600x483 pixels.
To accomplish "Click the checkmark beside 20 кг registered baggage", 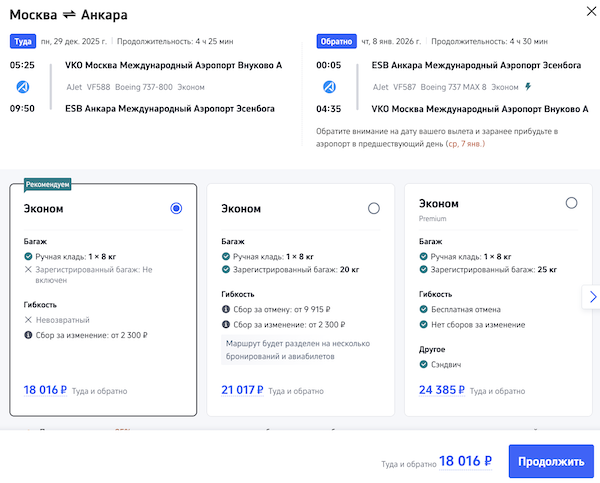I will point(225,270).
